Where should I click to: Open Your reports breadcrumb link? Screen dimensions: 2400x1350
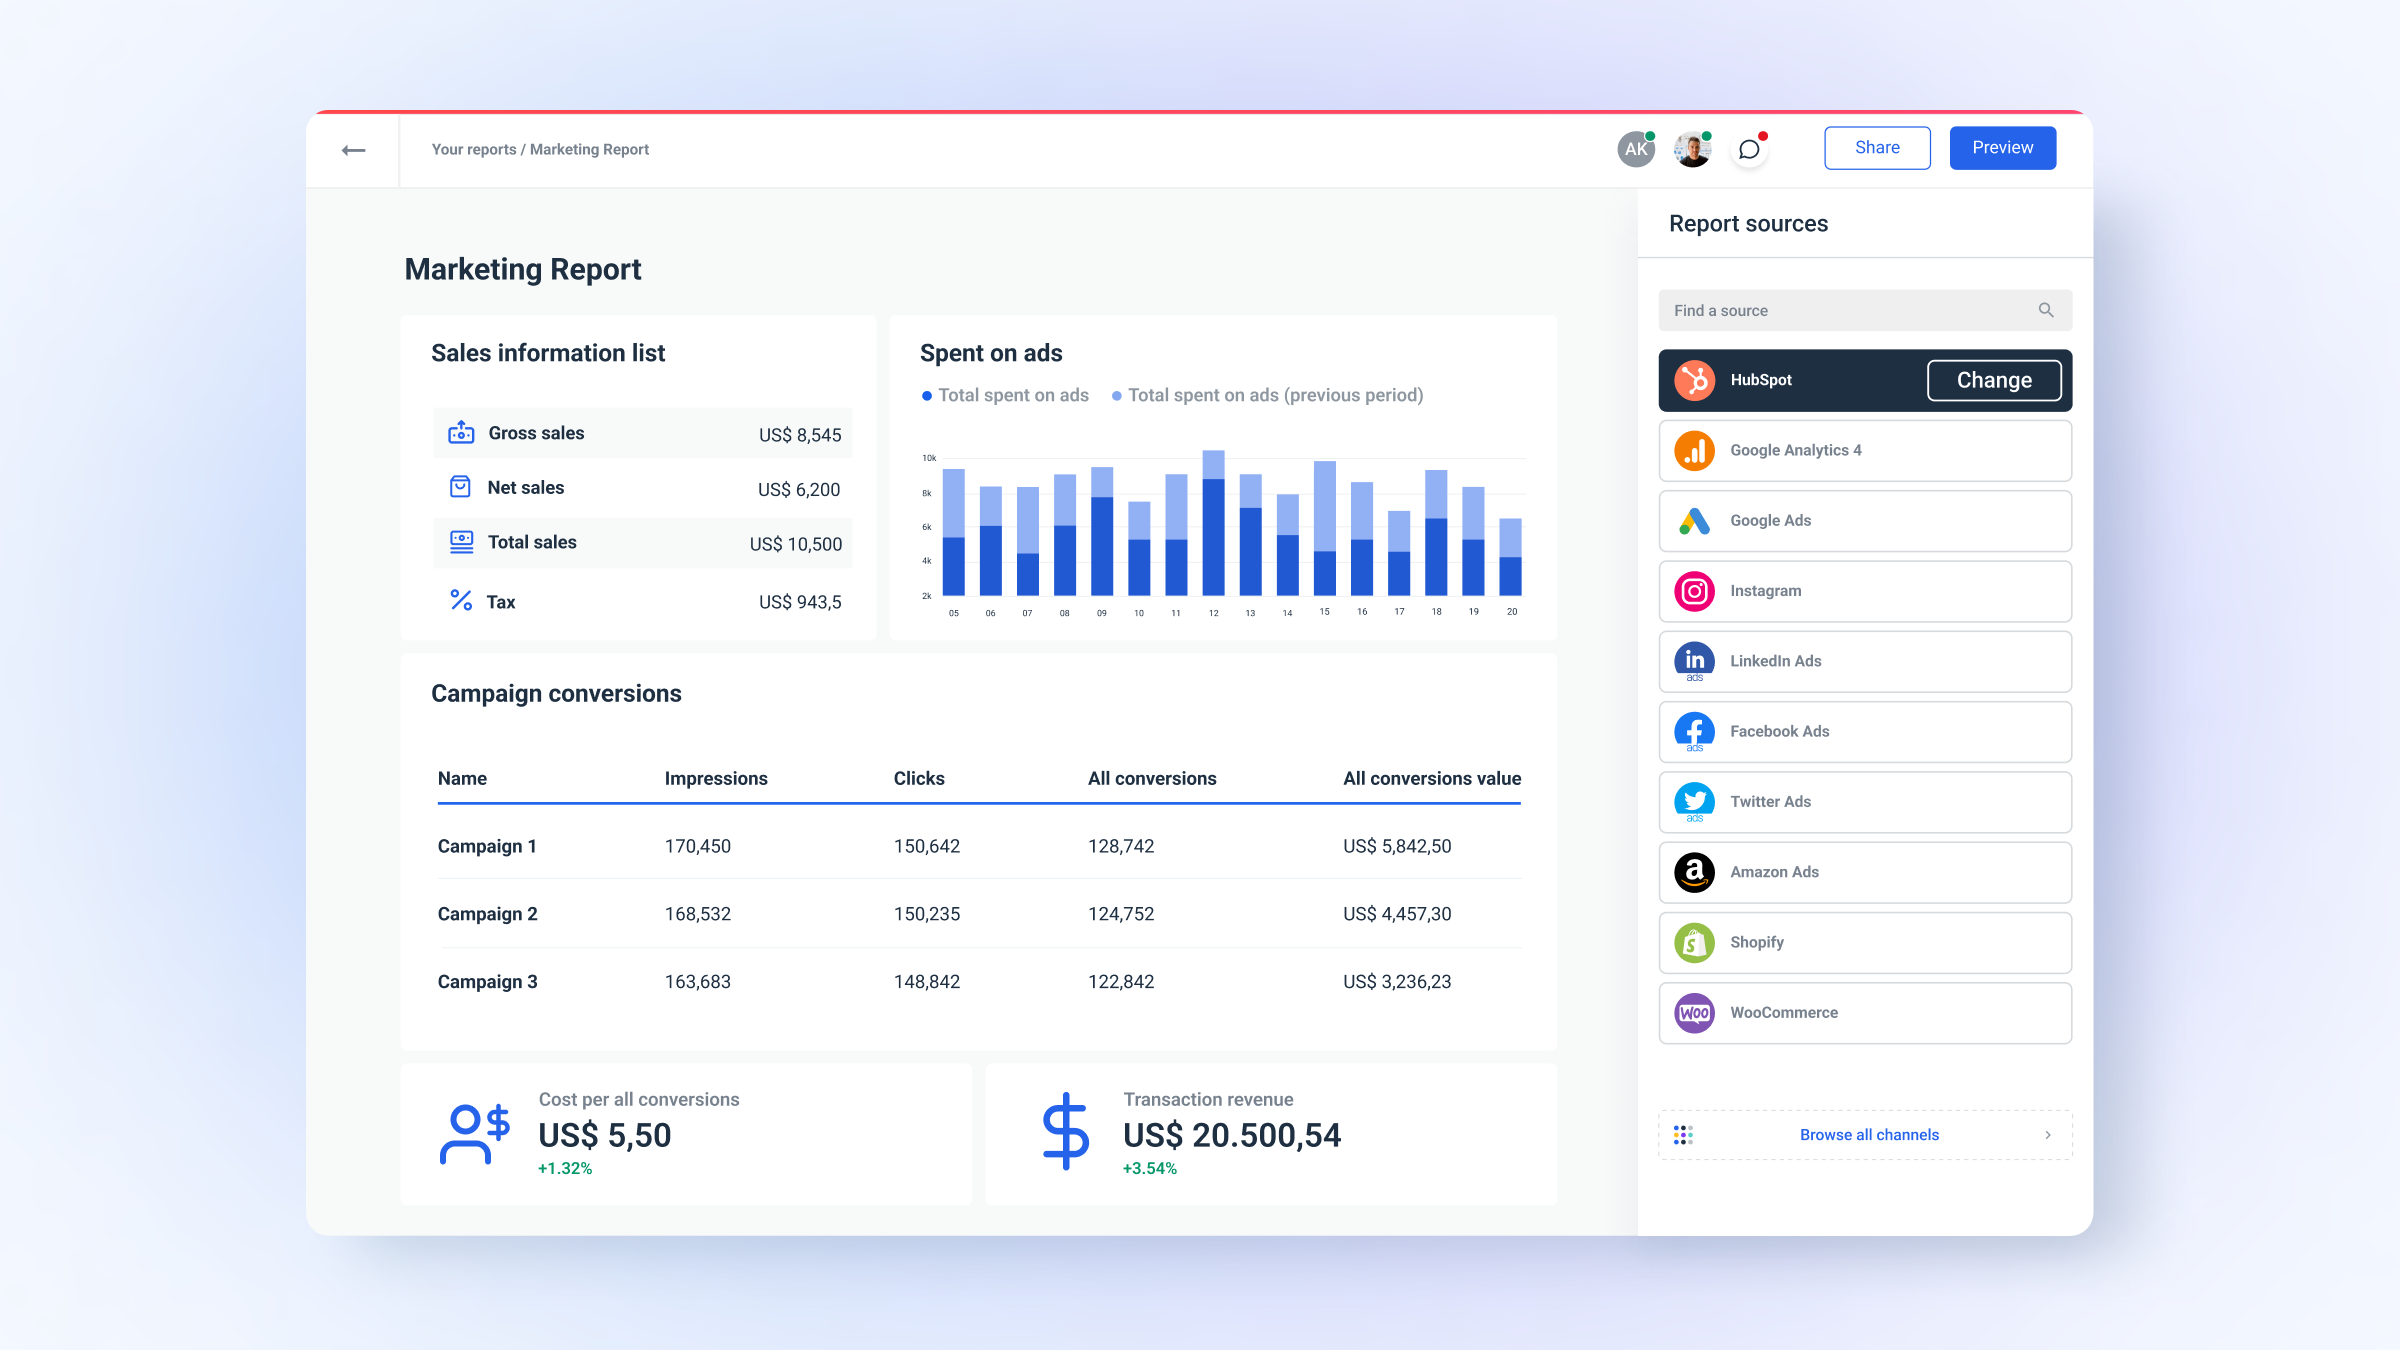(471, 148)
